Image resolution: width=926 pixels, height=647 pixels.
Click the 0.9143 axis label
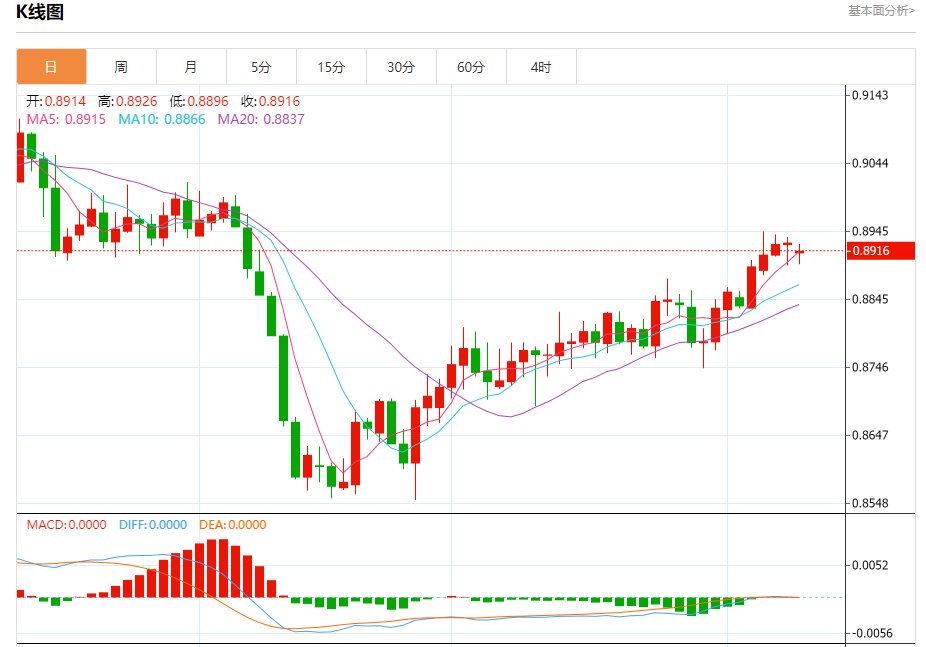[870, 95]
